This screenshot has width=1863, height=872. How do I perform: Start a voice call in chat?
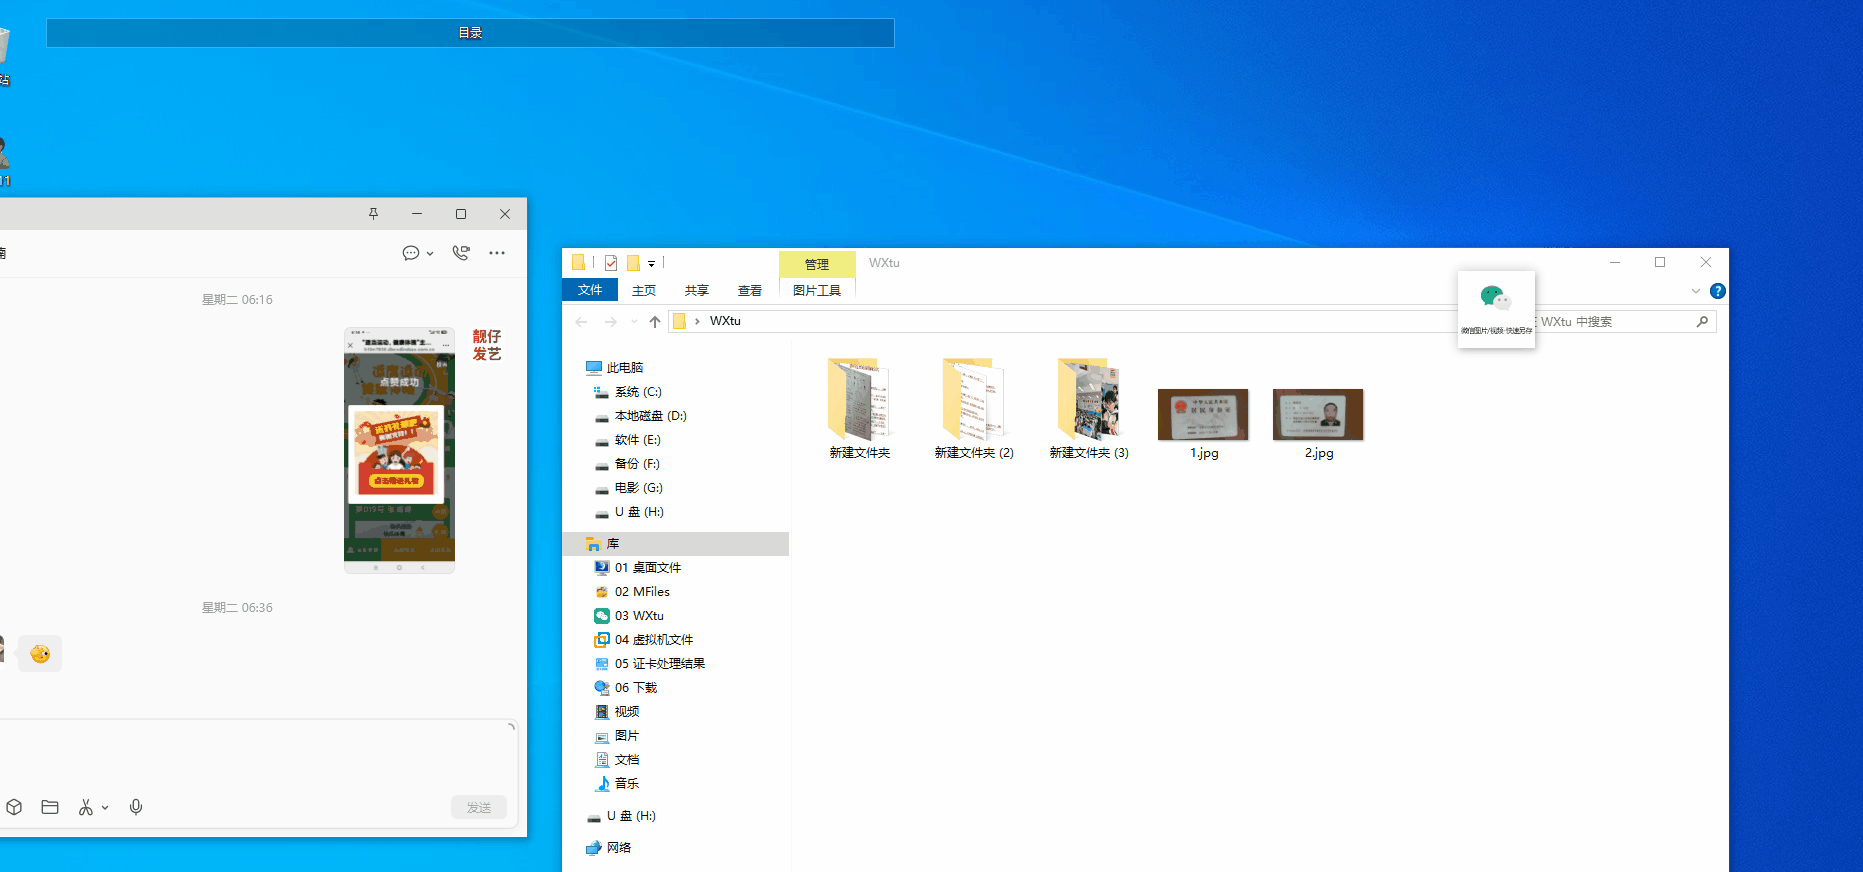tap(461, 253)
